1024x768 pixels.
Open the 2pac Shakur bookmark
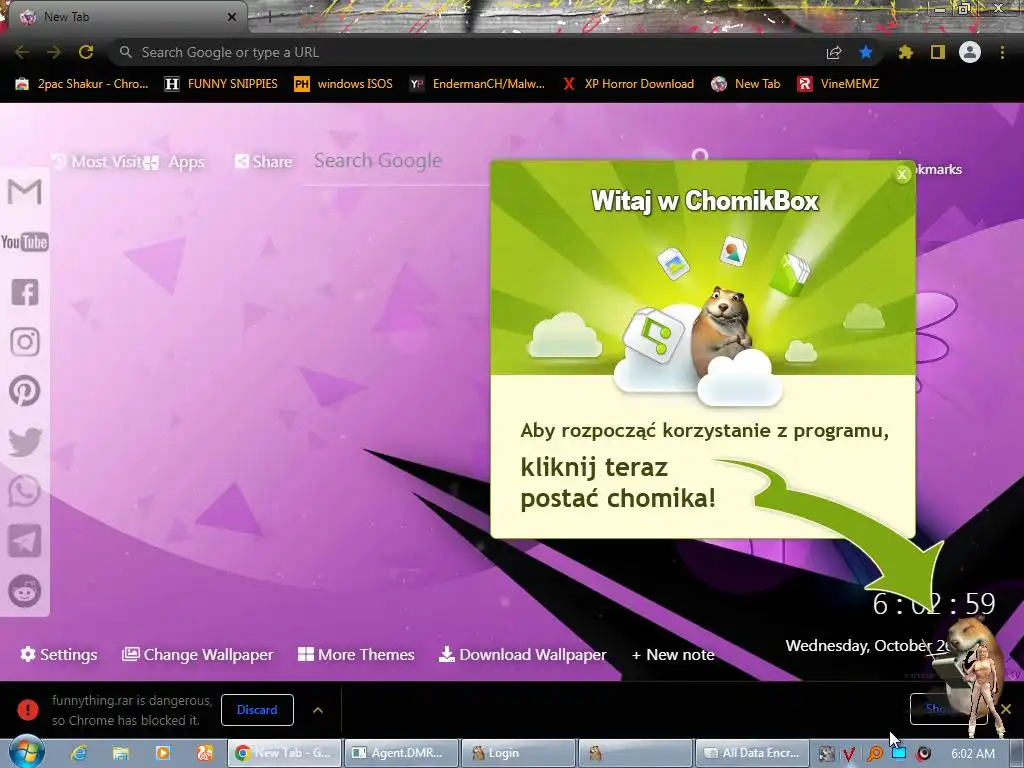click(x=82, y=84)
